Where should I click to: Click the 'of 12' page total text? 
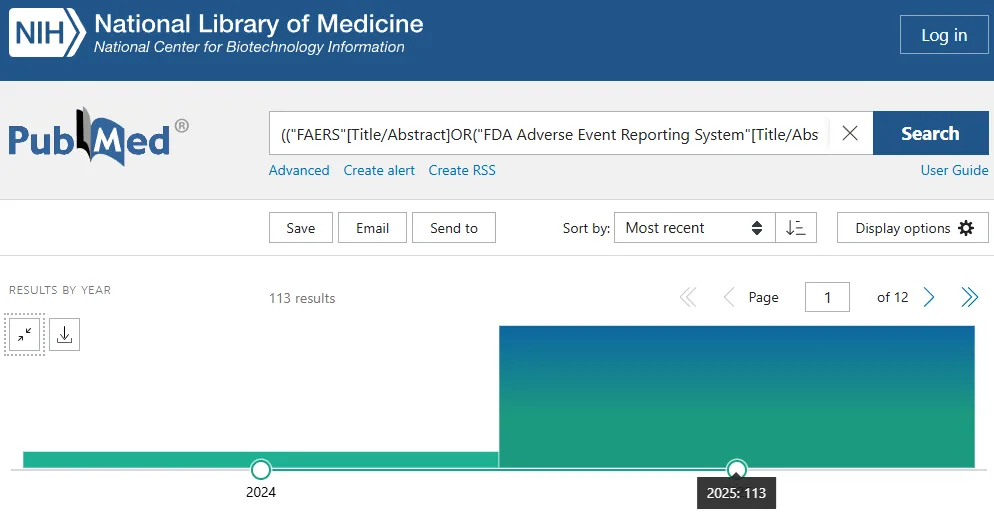coord(893,297)
